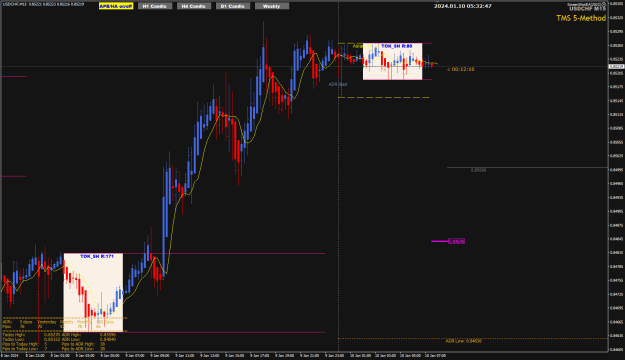
Task: Click the USDCHF M15 symbol label top right
Action: [587, 9]
